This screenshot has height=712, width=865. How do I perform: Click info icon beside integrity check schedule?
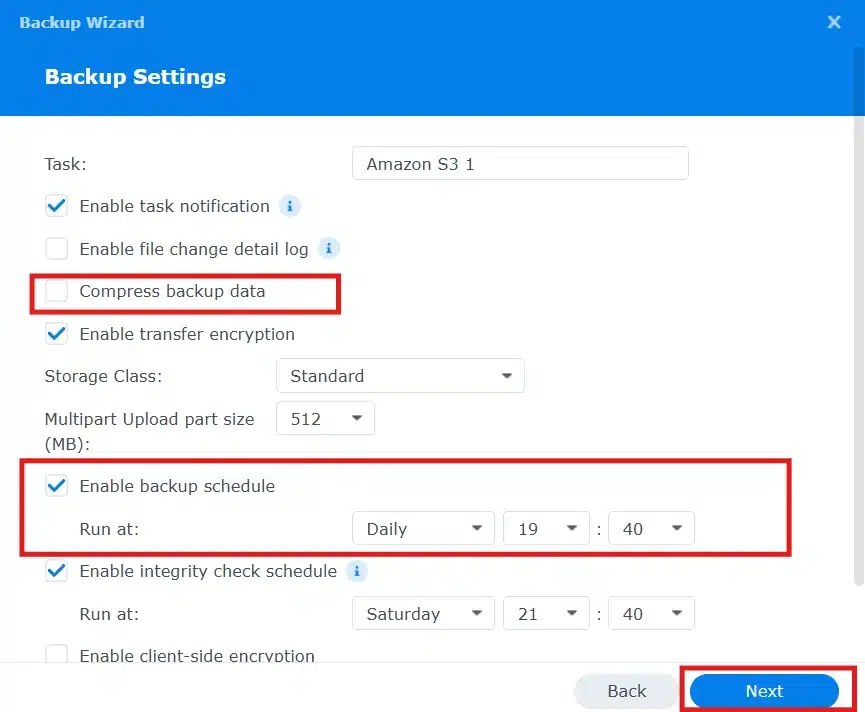click(x=356, y=572)
